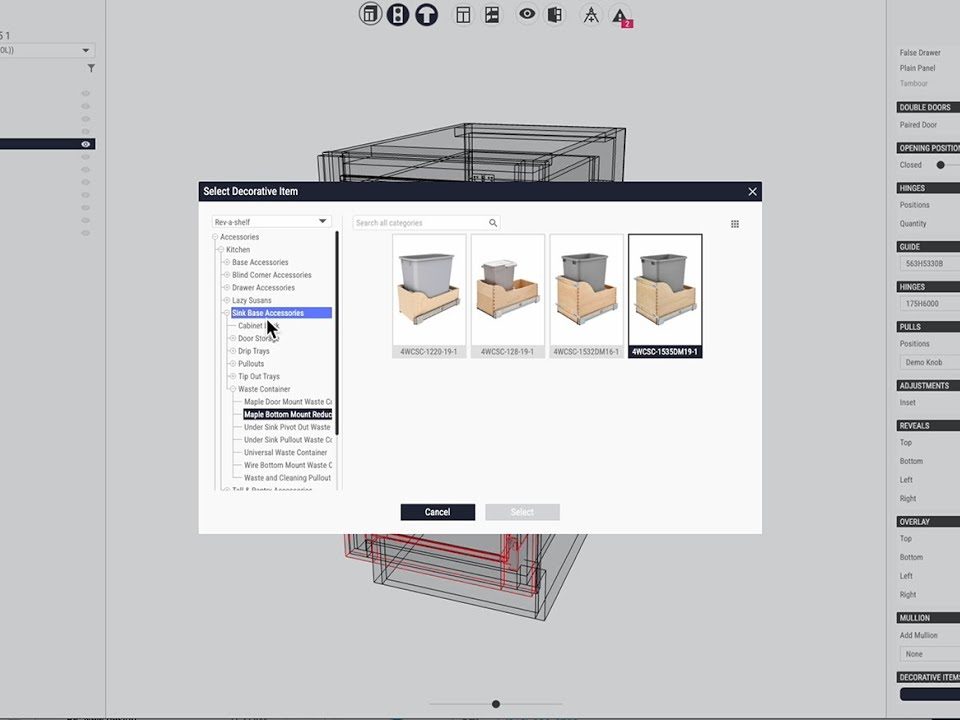Switch item view with the grid icon
Viewport: 960px width, 720px height.
pos(735,224)
